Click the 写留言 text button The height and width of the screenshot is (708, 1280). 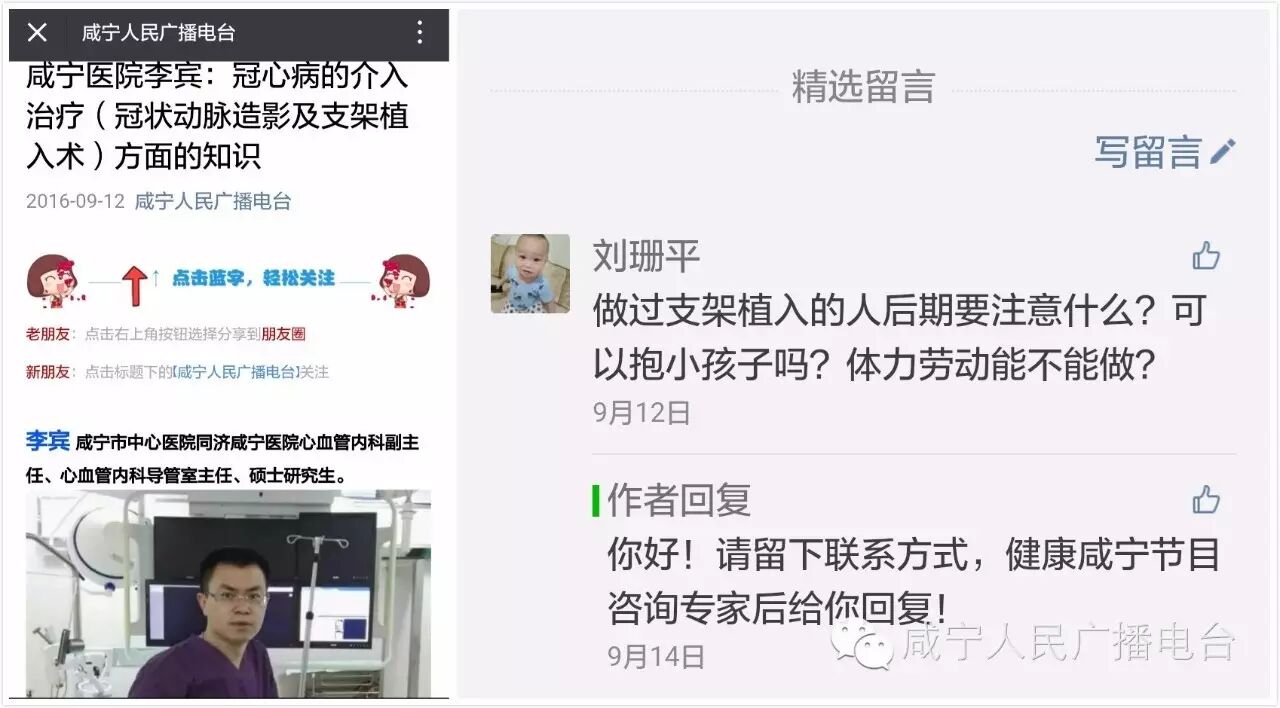[x=1148, y=152]
